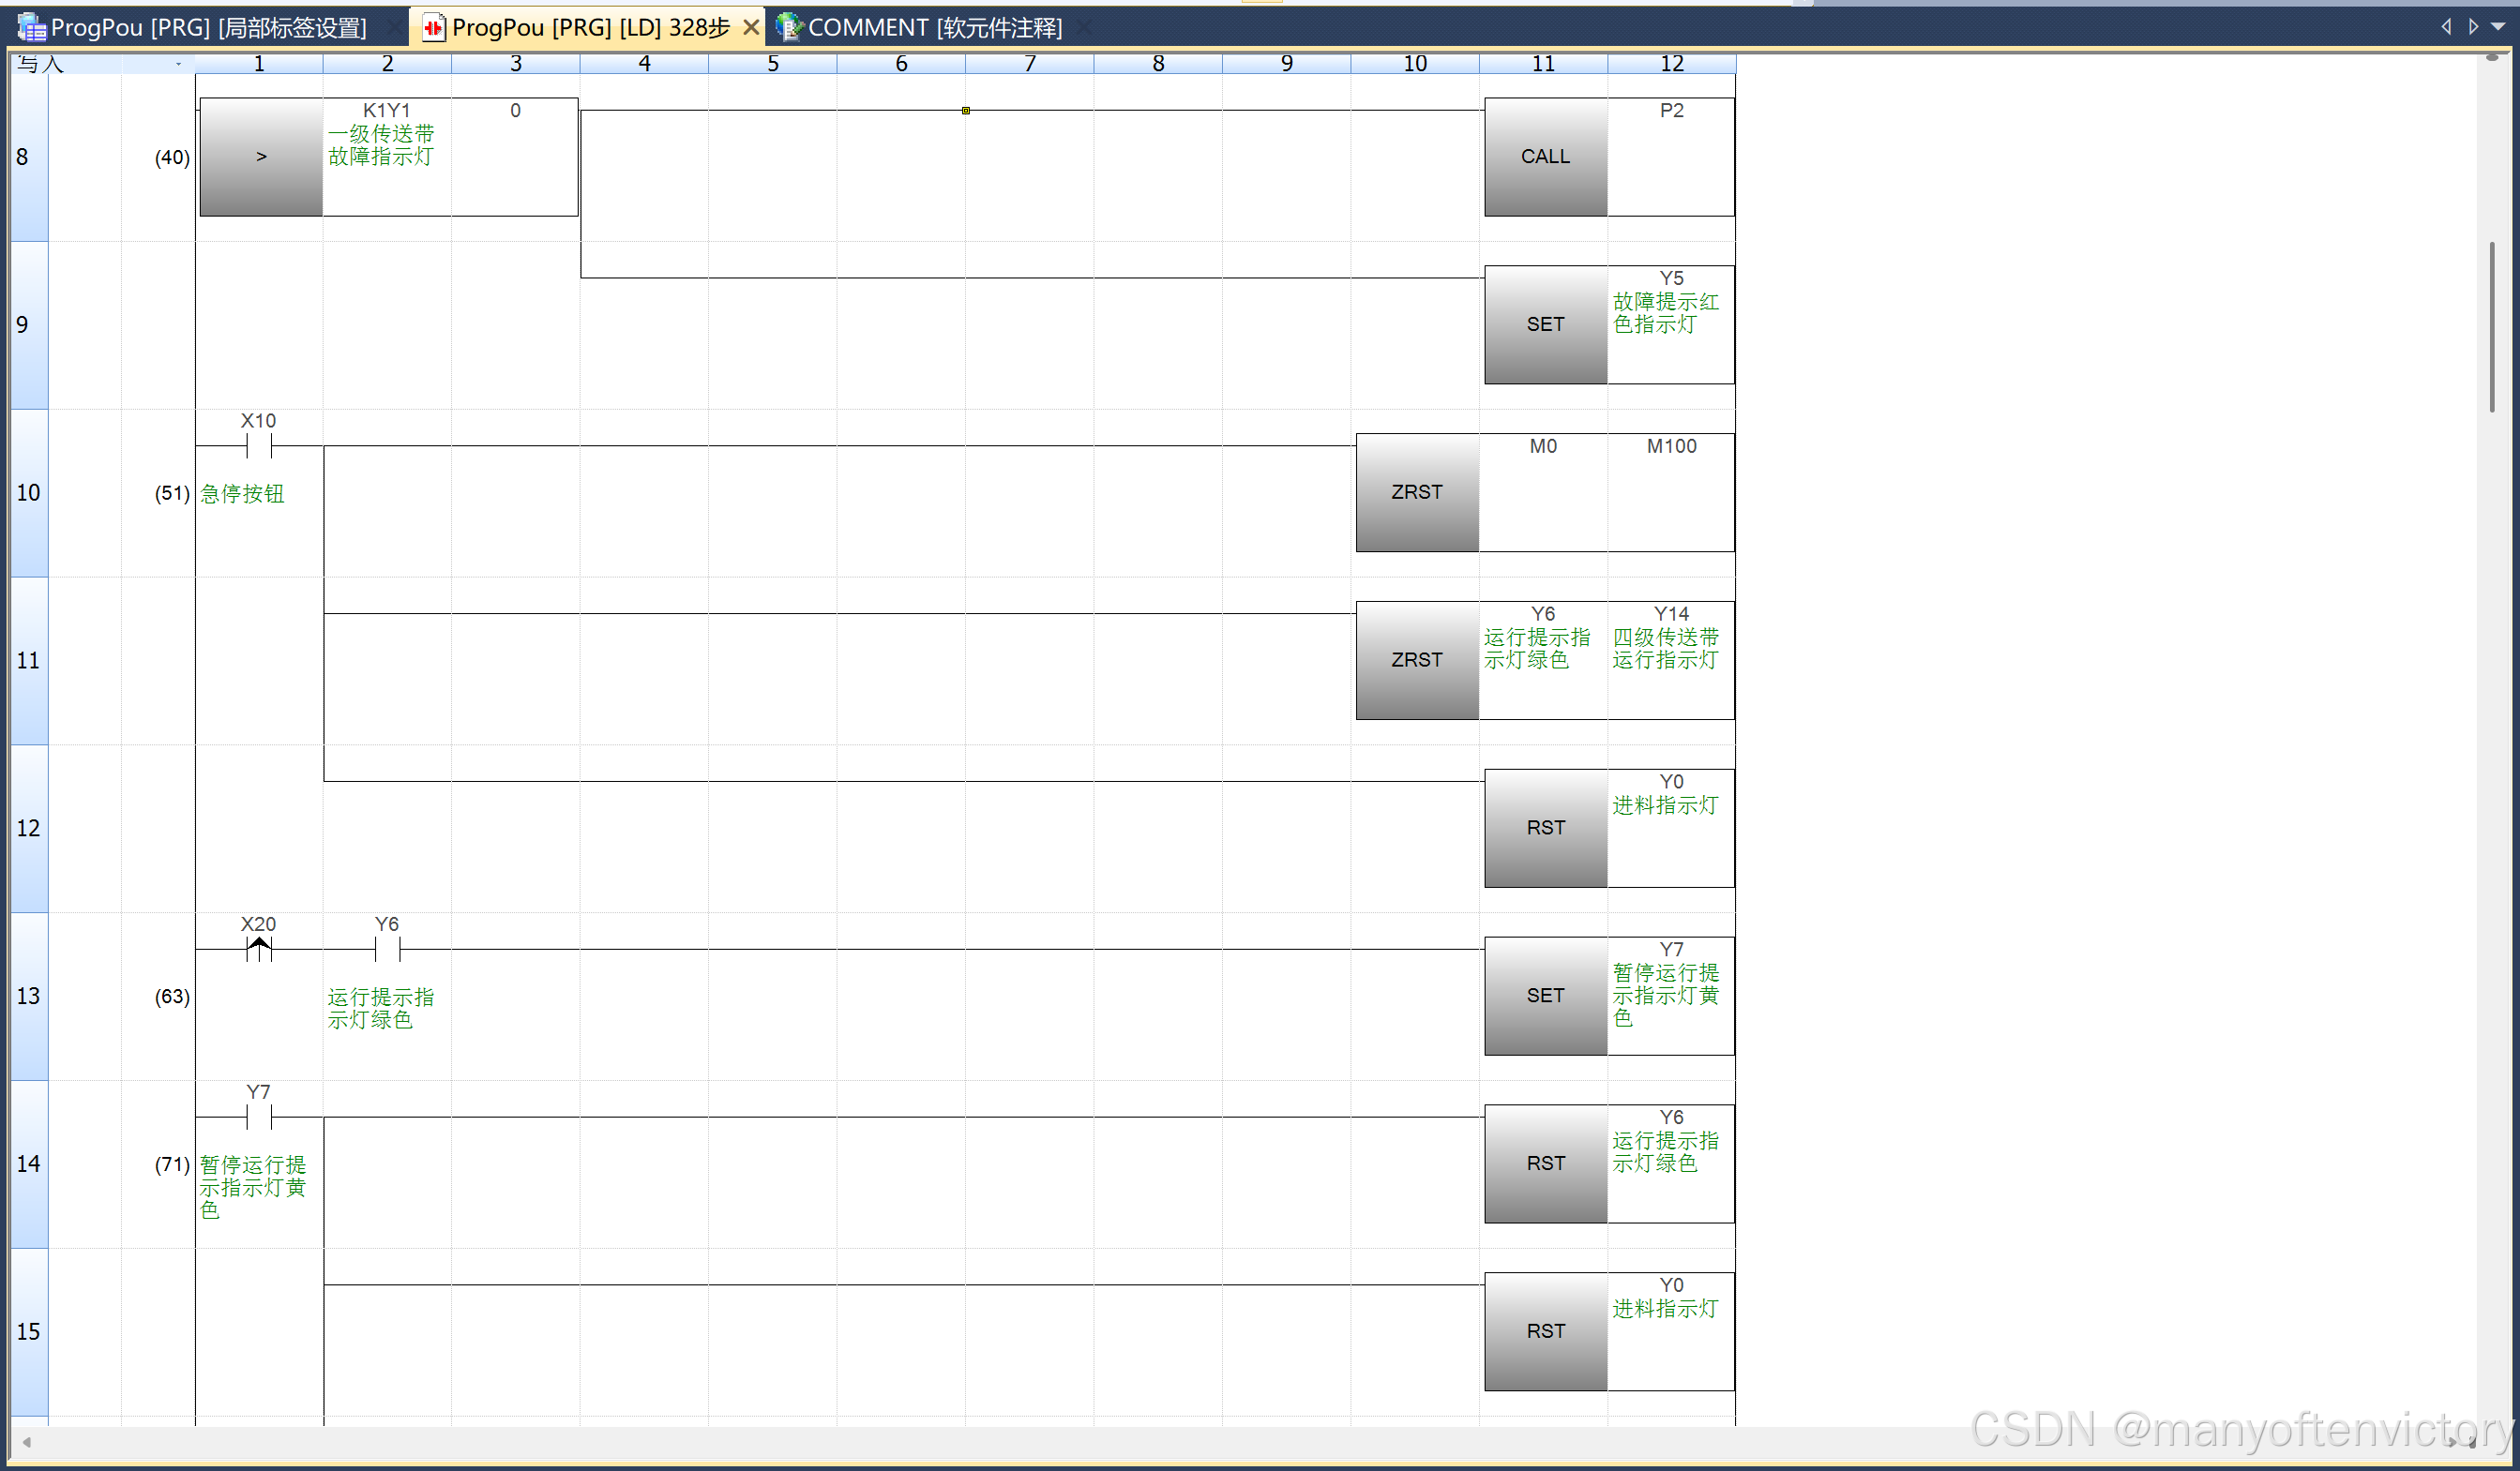This screenshot has height=1471, width=2520.
Task: Click the Y6 operand of ZRST in row 11
Action: (1543, 660)
